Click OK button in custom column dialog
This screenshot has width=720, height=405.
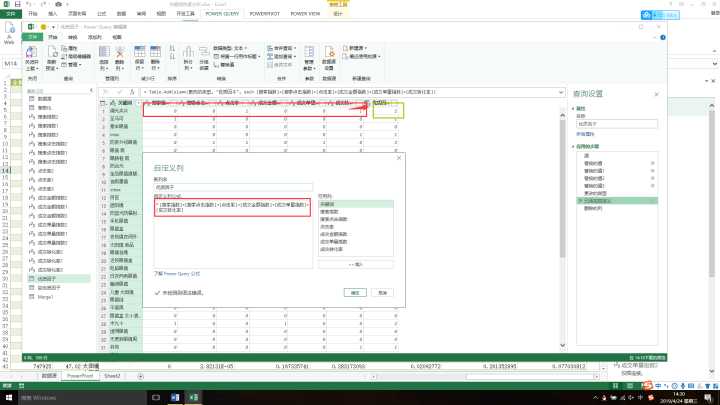point(355,293)
